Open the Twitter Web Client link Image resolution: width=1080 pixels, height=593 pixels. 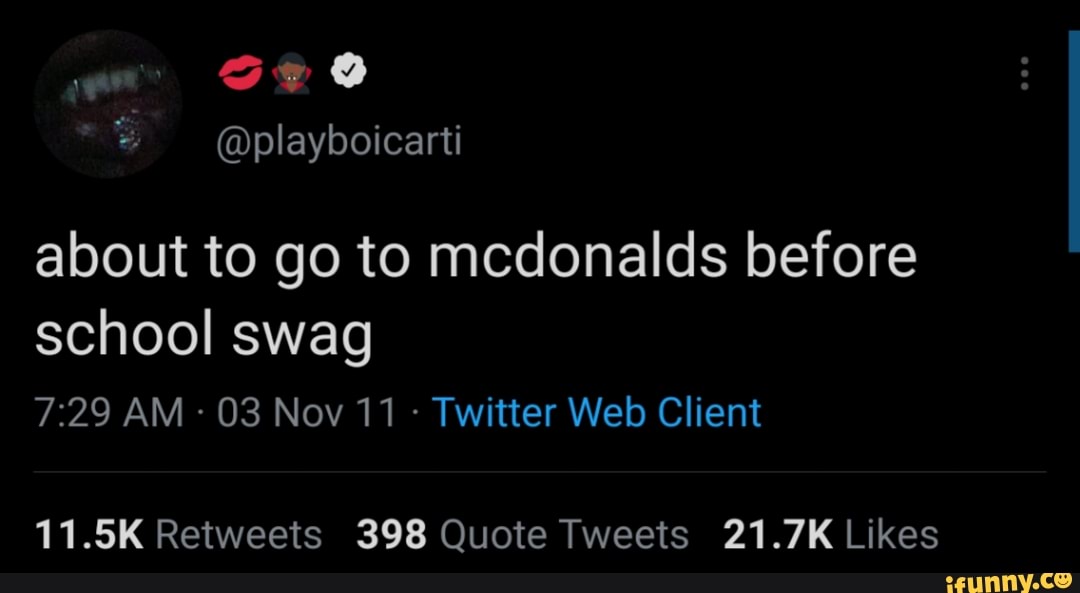coord(597,411)
